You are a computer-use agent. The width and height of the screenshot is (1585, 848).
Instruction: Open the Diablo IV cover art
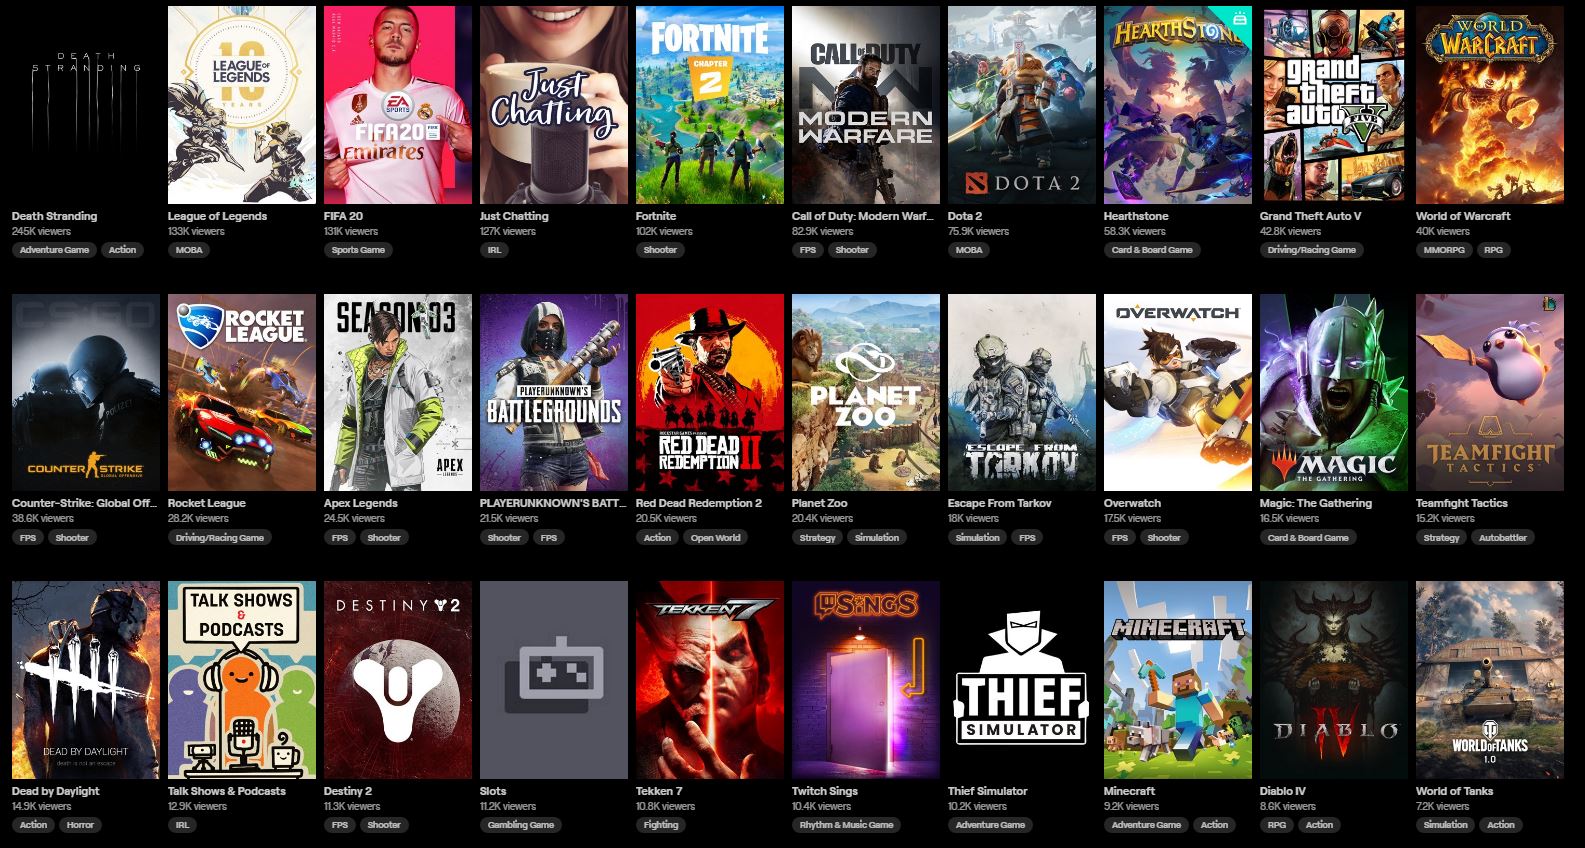tap(1334, 680)
